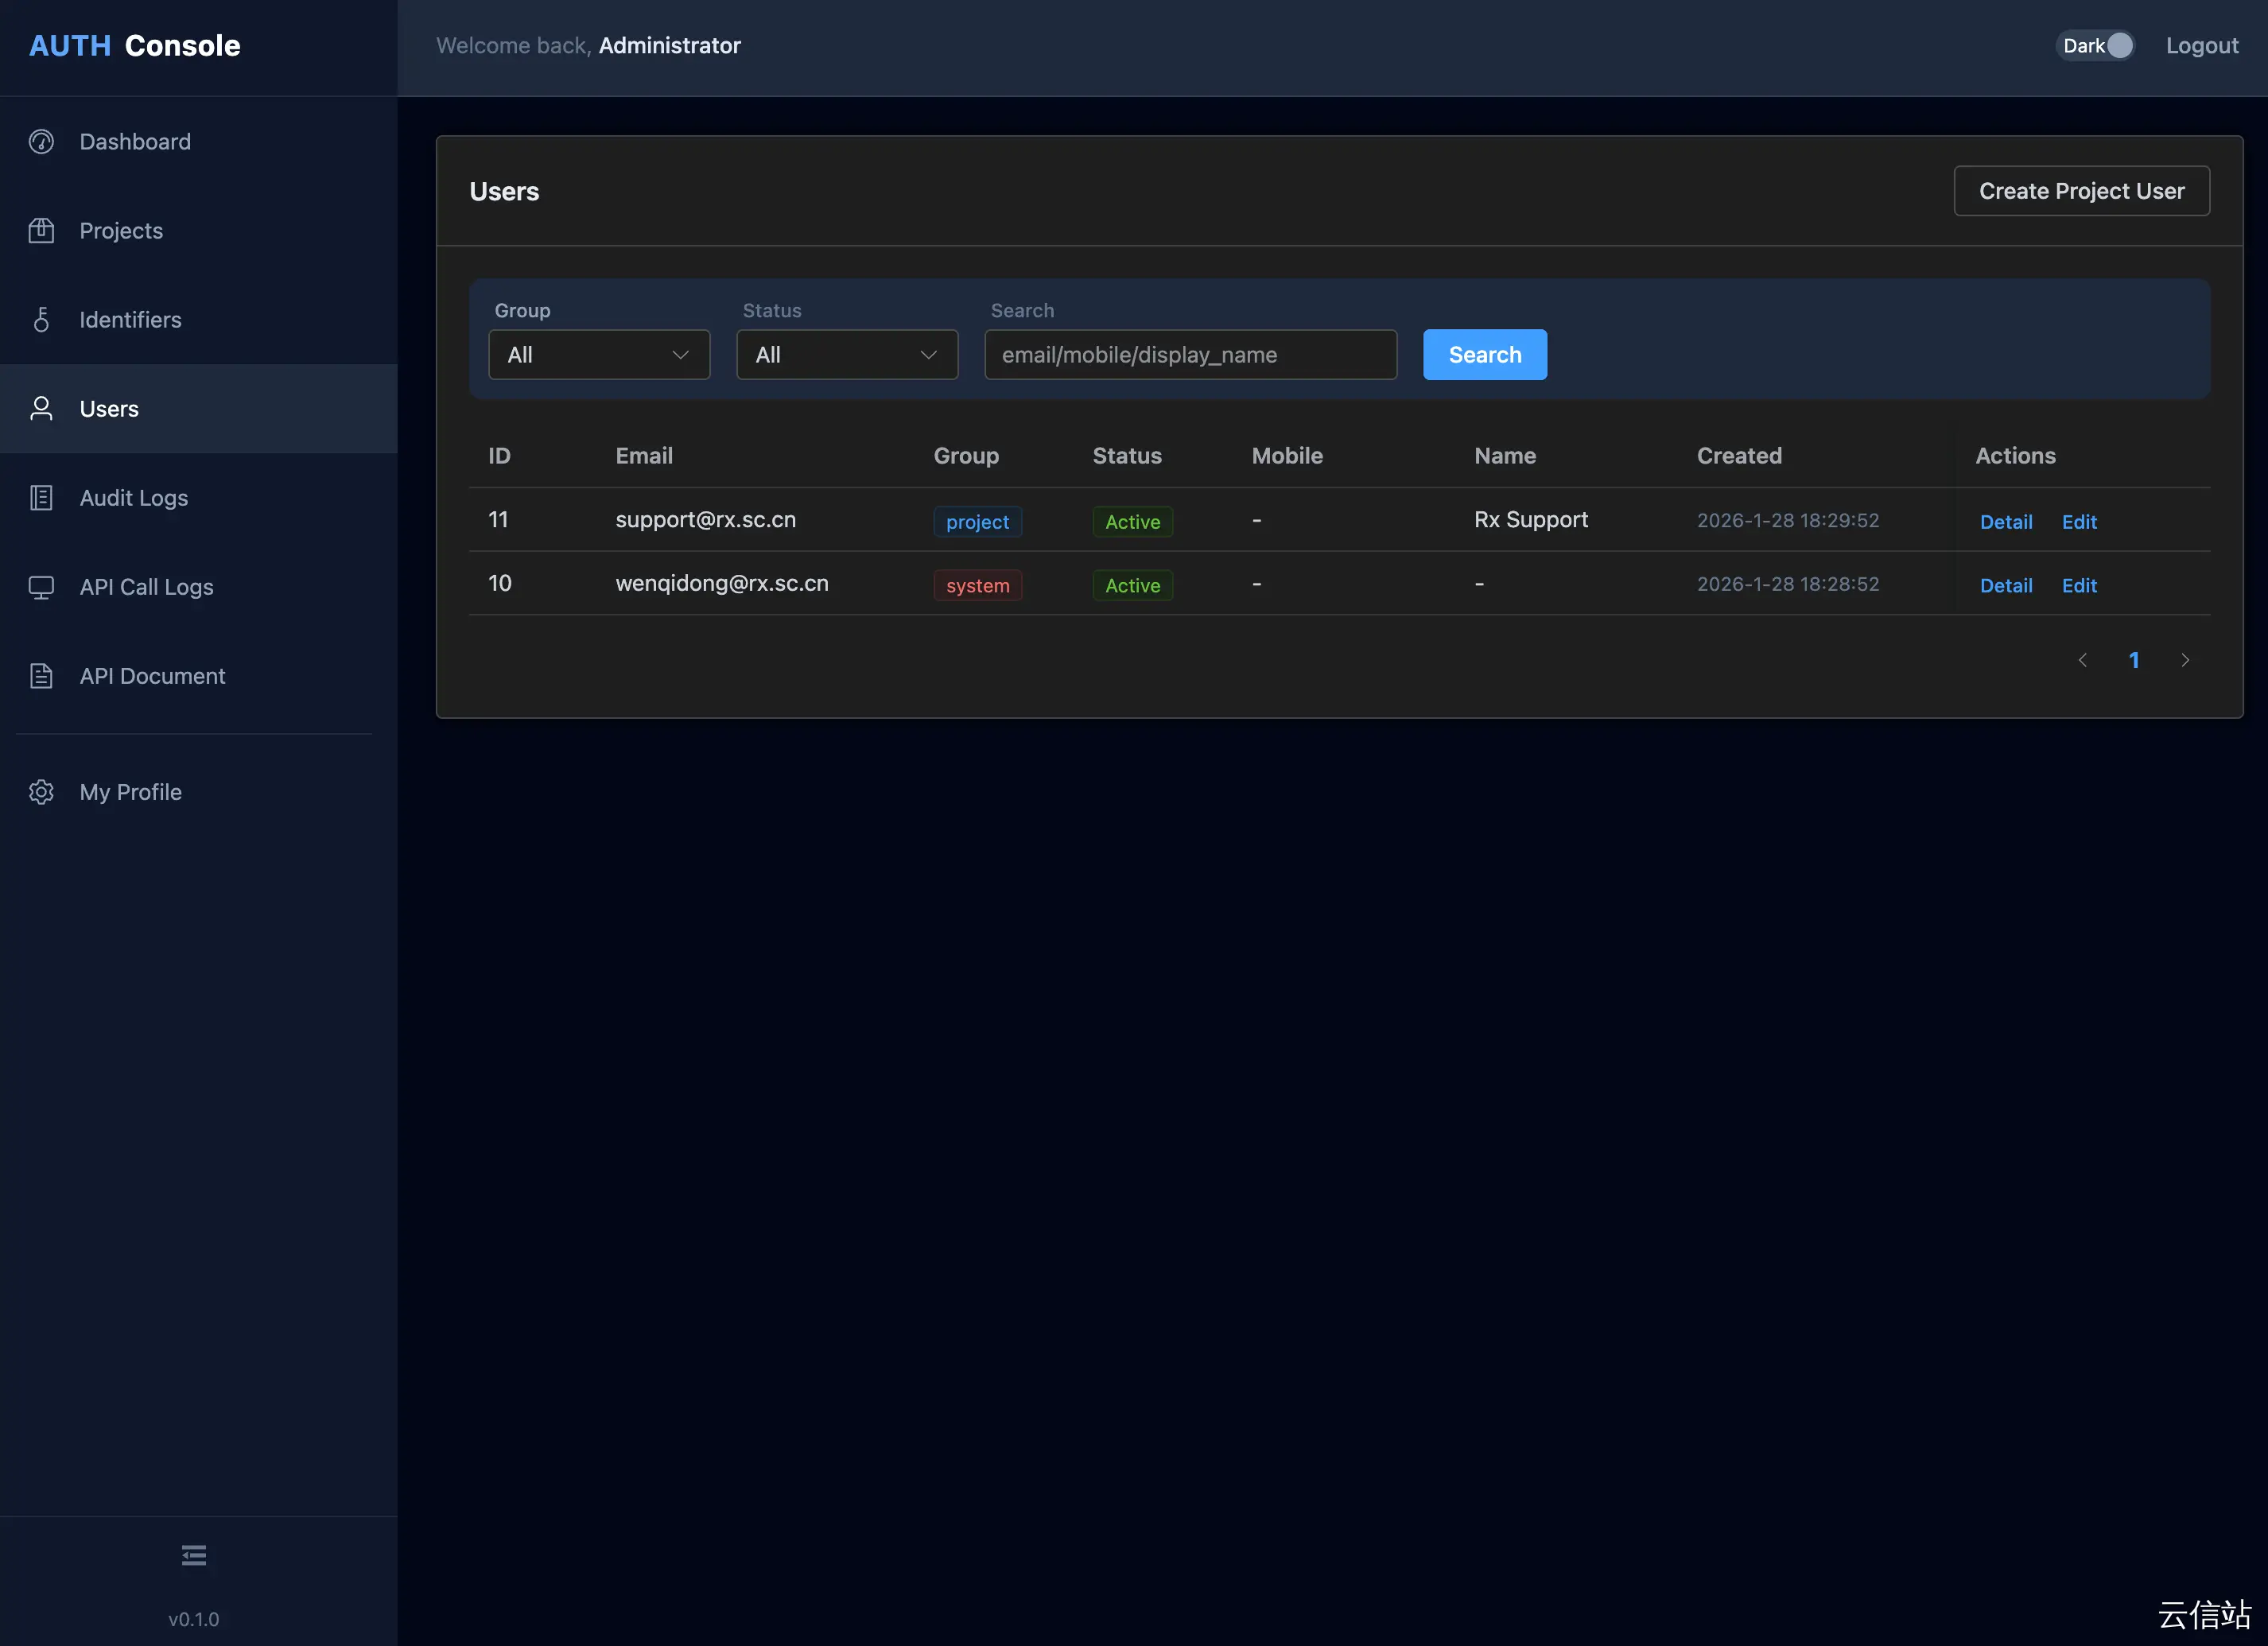The image size is (2268, 1646).
Task: Click the Create Project User button
Action: (x=2081, y=191)
